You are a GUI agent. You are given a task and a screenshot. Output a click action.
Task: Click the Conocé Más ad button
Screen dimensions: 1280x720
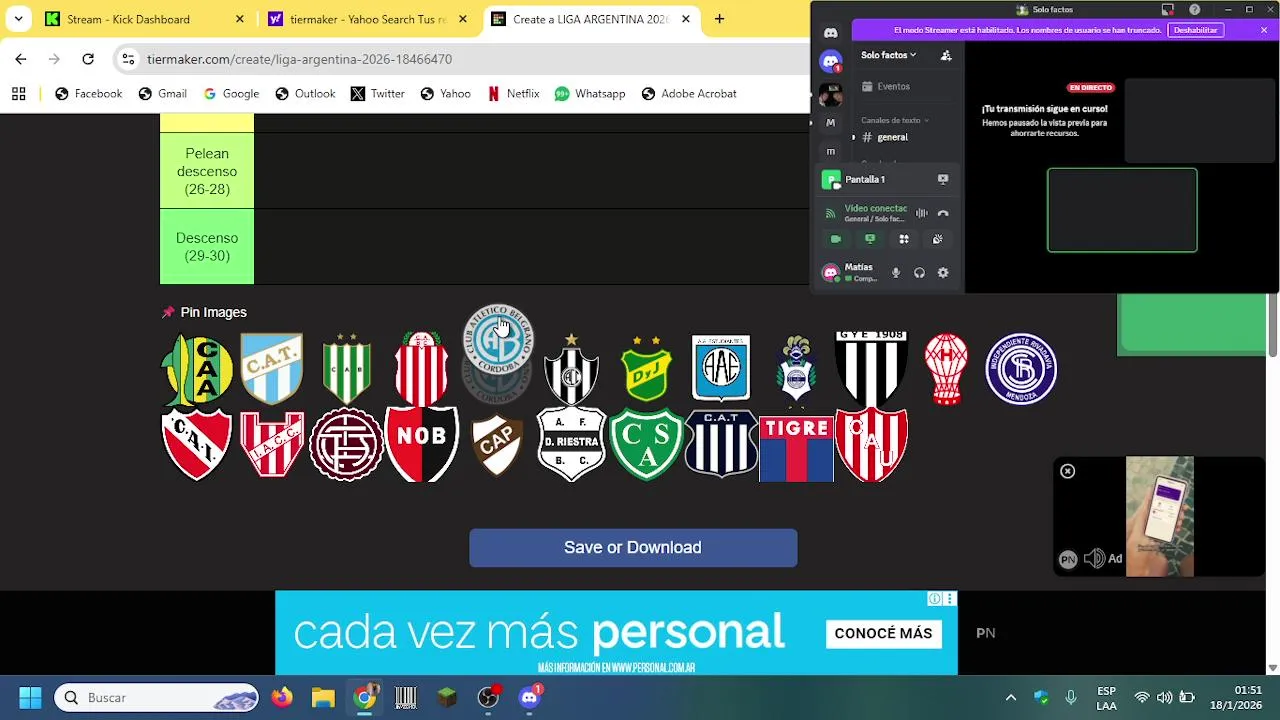[883, 633]
